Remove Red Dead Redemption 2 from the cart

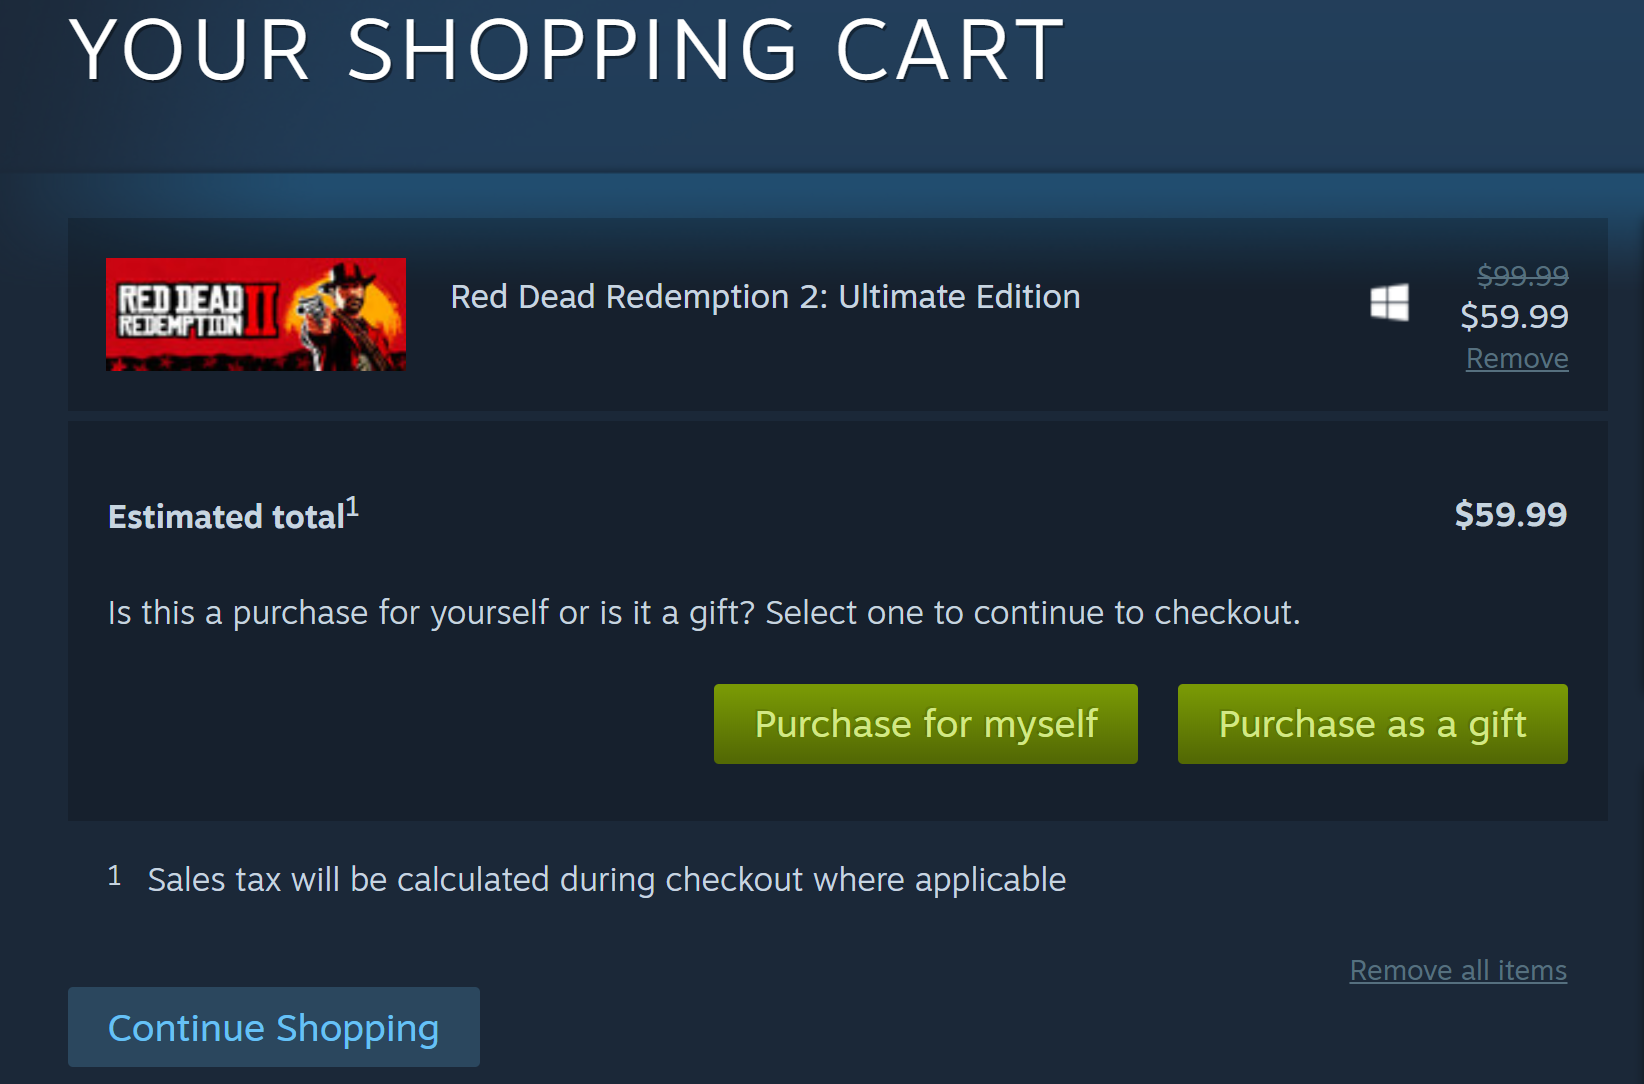(1516, 359)
